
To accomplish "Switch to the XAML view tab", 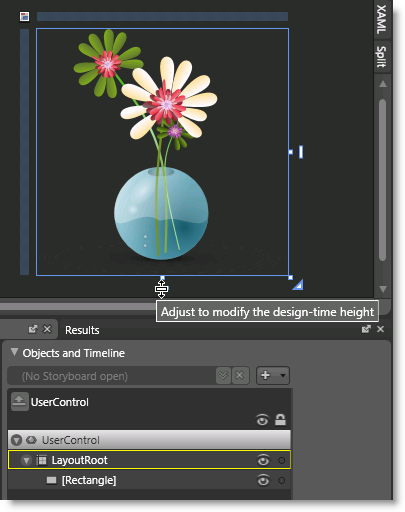I will (381, 20).
